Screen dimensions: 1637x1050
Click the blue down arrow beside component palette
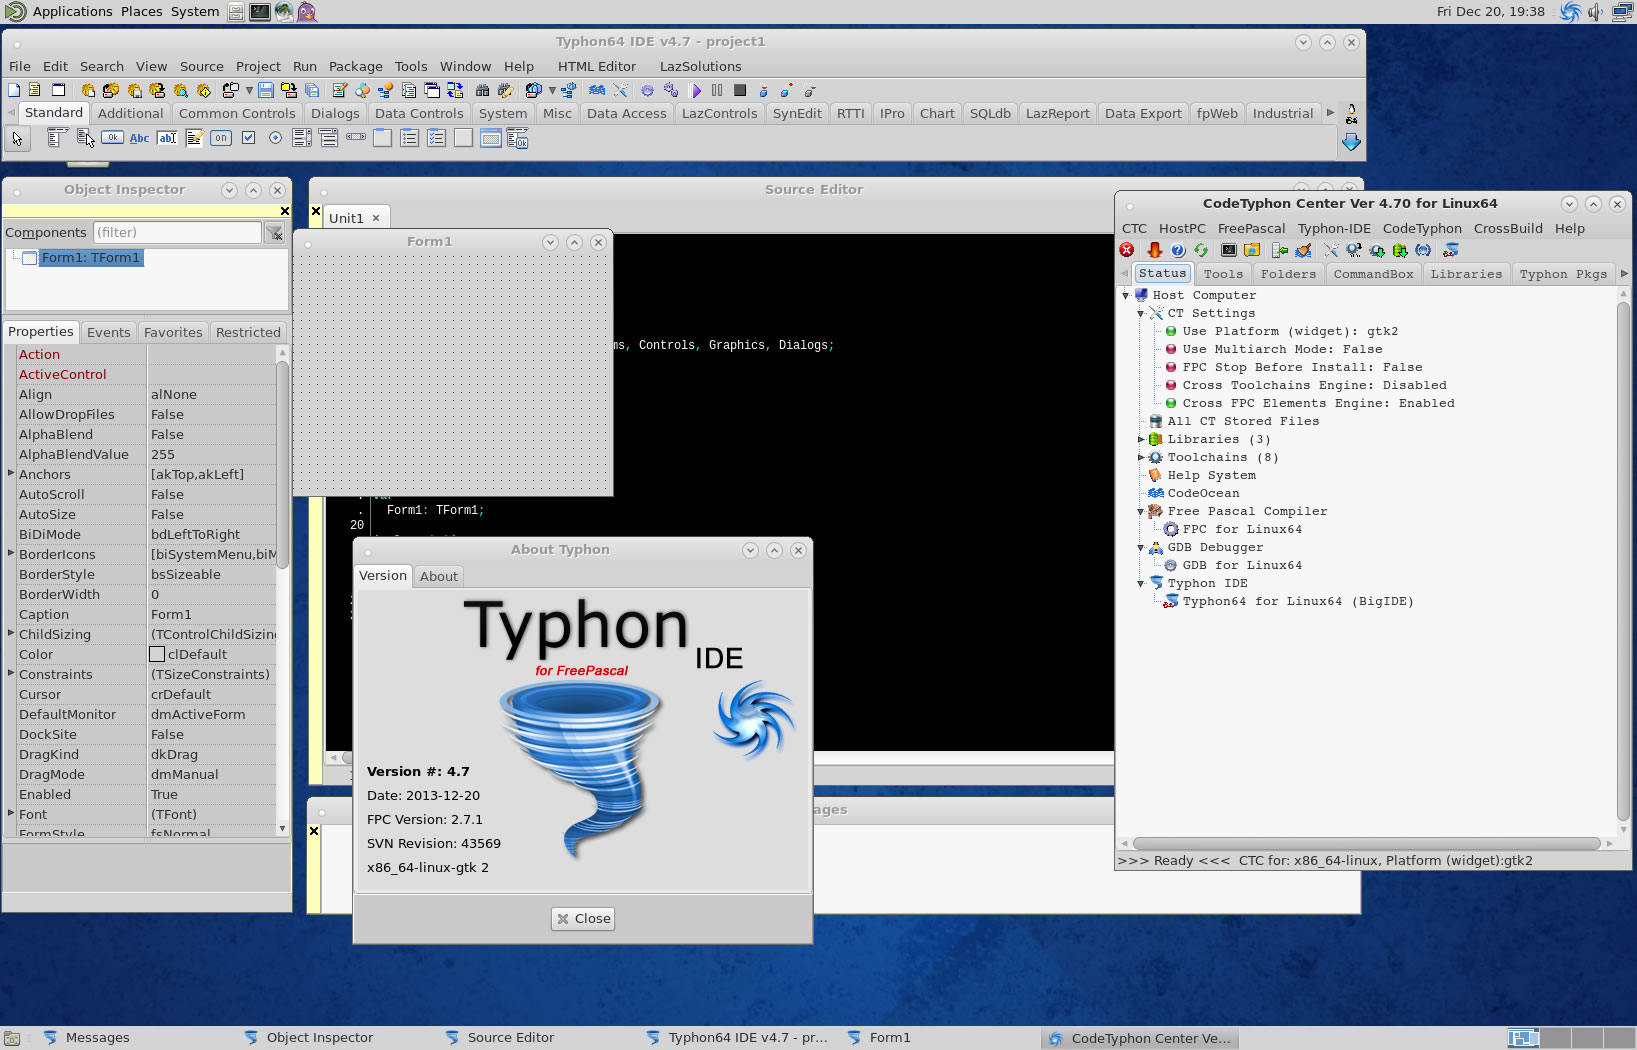pos(1351,142)
